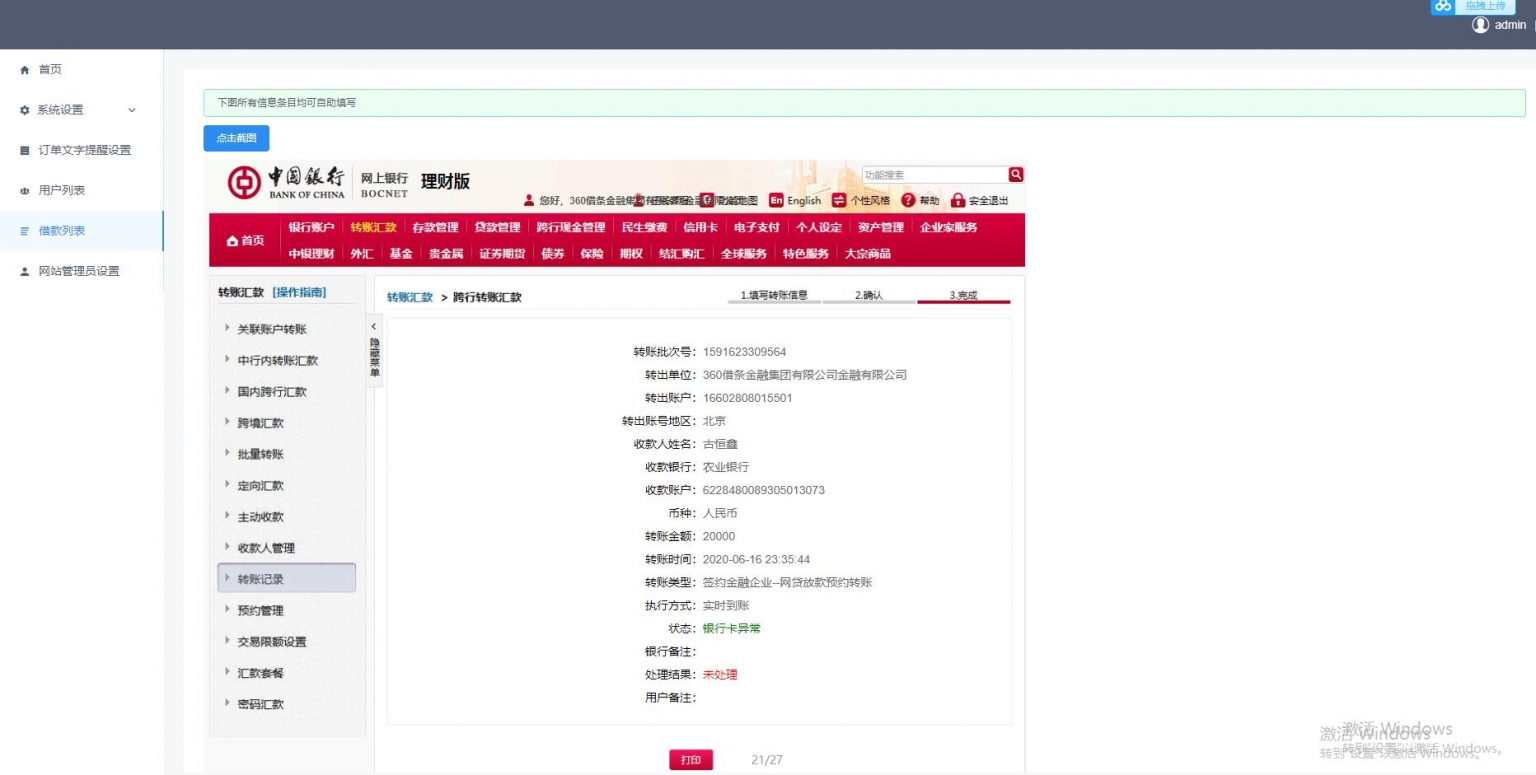The width and height of the screenshot is (1536, 775).
Task: Click the English language icon
Action: (x=776, y=201)
